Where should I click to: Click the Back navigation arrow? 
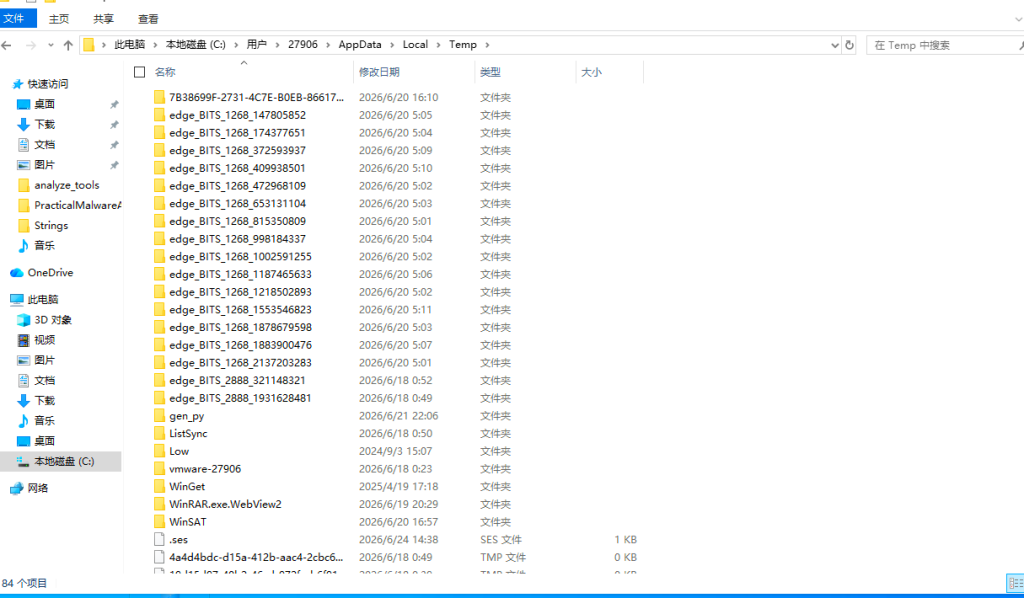(x=7, y=45)
